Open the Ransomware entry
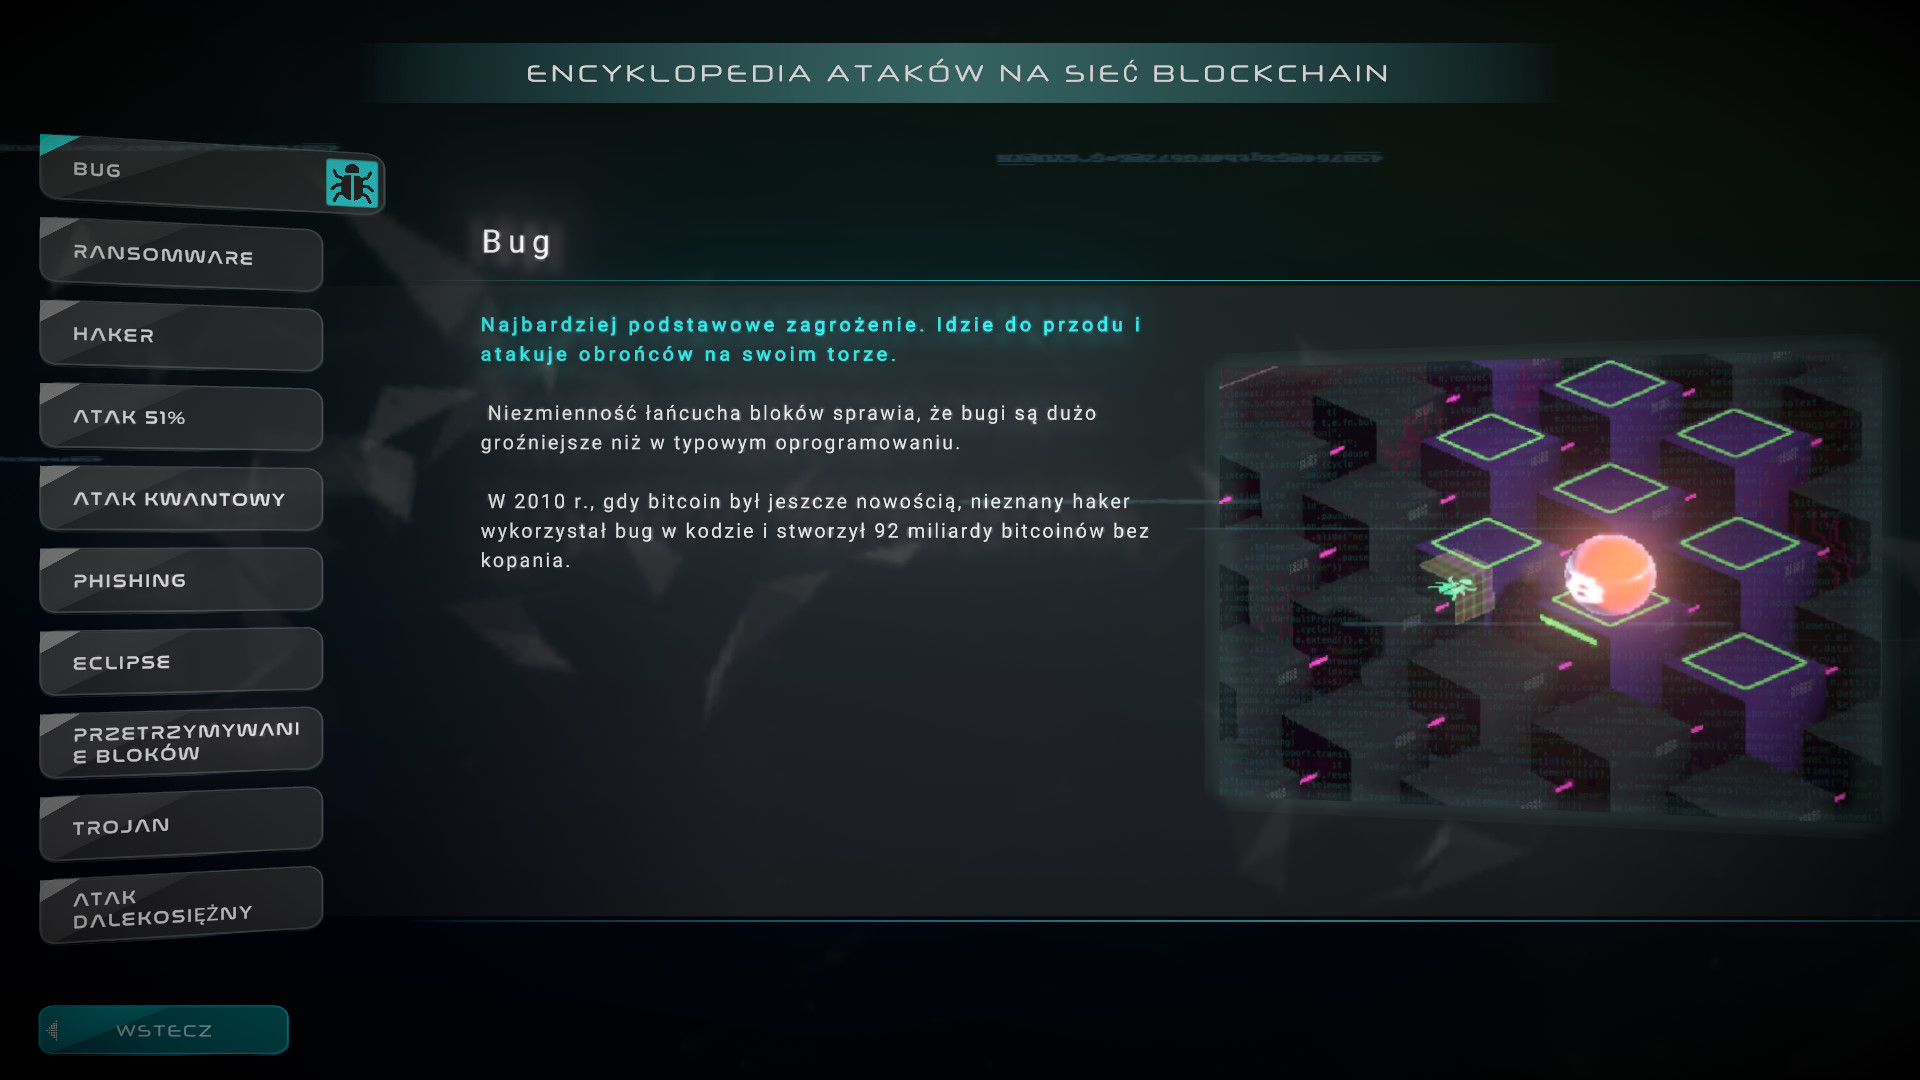 tap(181, 255)
